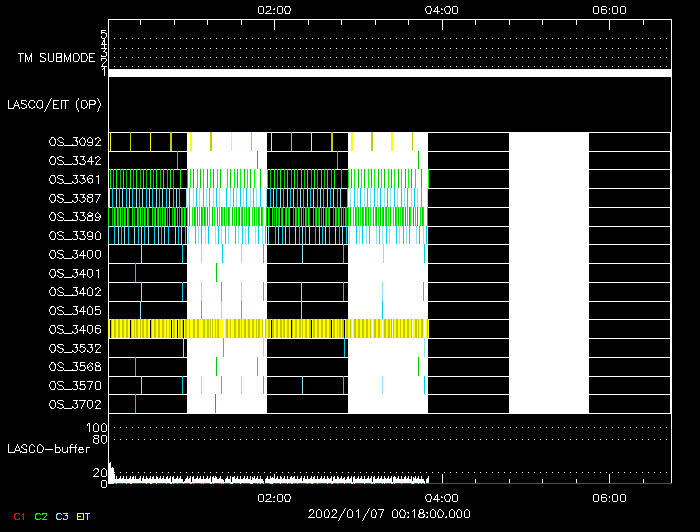Screen dimensions: 700x532
Task: Click the TM SUBMODE axis label
Action: pos(56,58)
